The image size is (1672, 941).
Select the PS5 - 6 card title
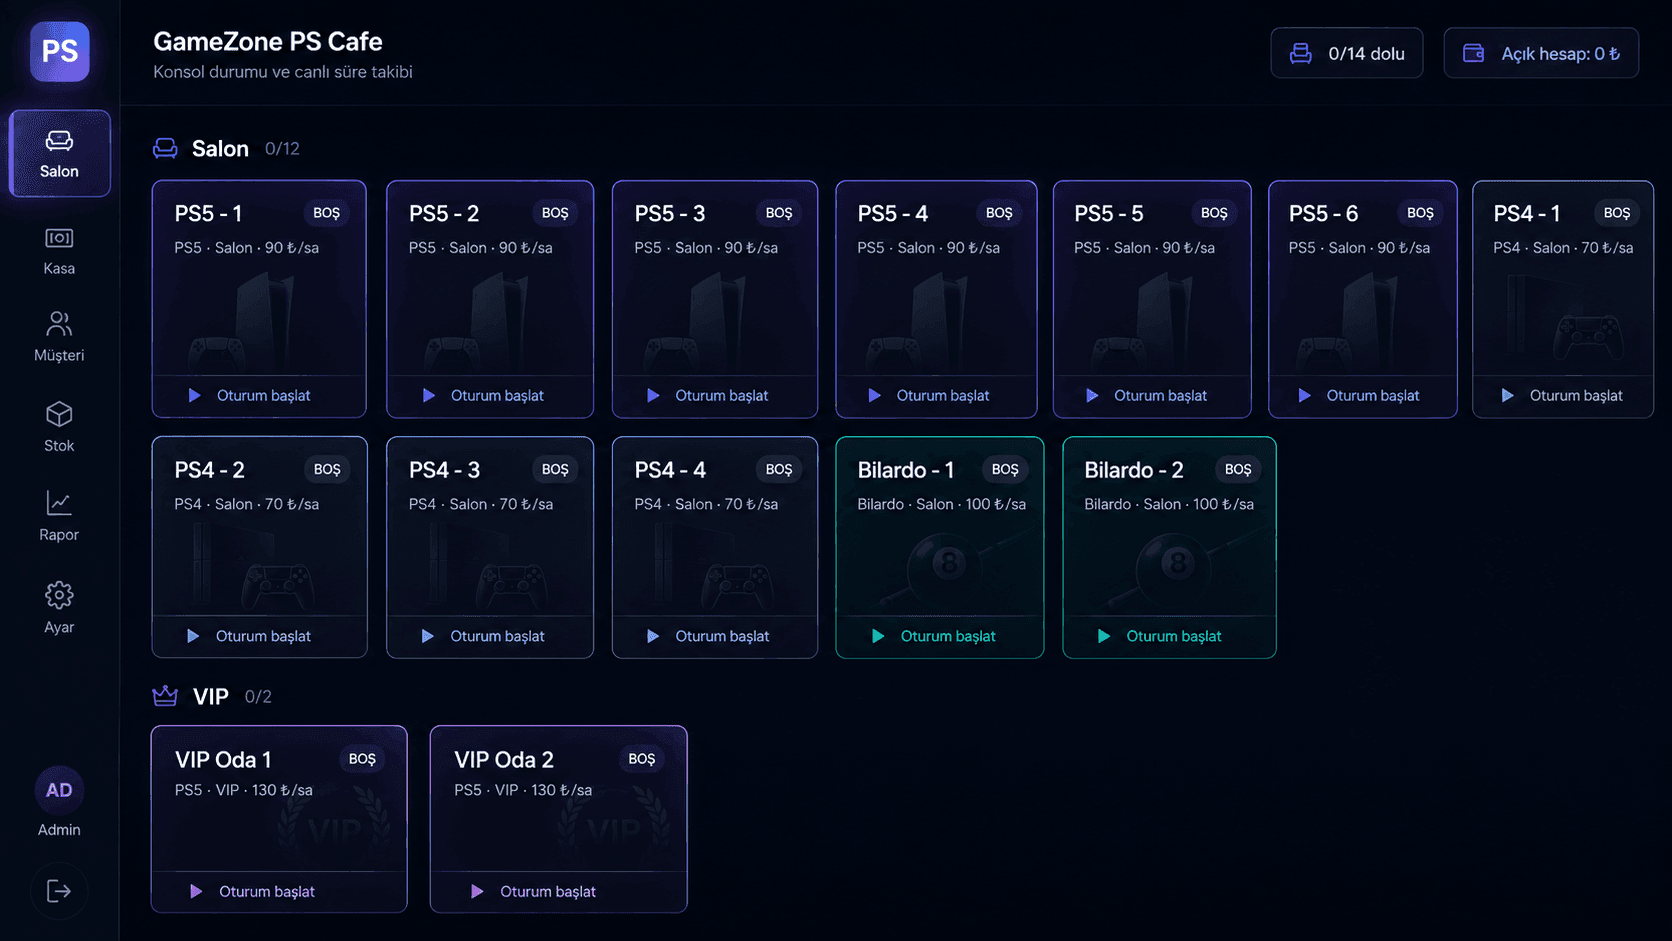point(1323,214)
